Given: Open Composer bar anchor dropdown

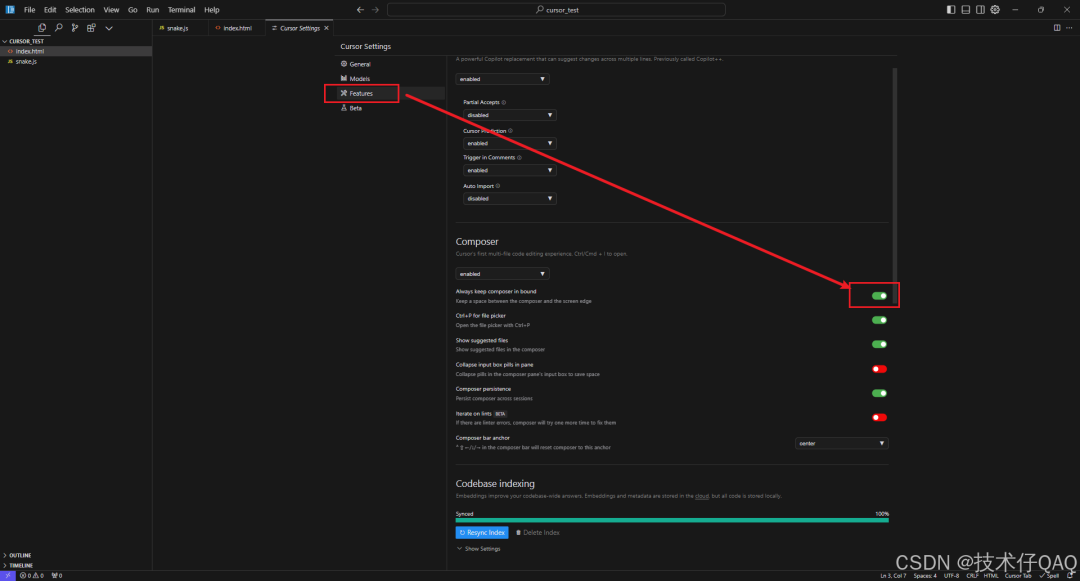Looking at the screenshot, I should coord(842,443).
